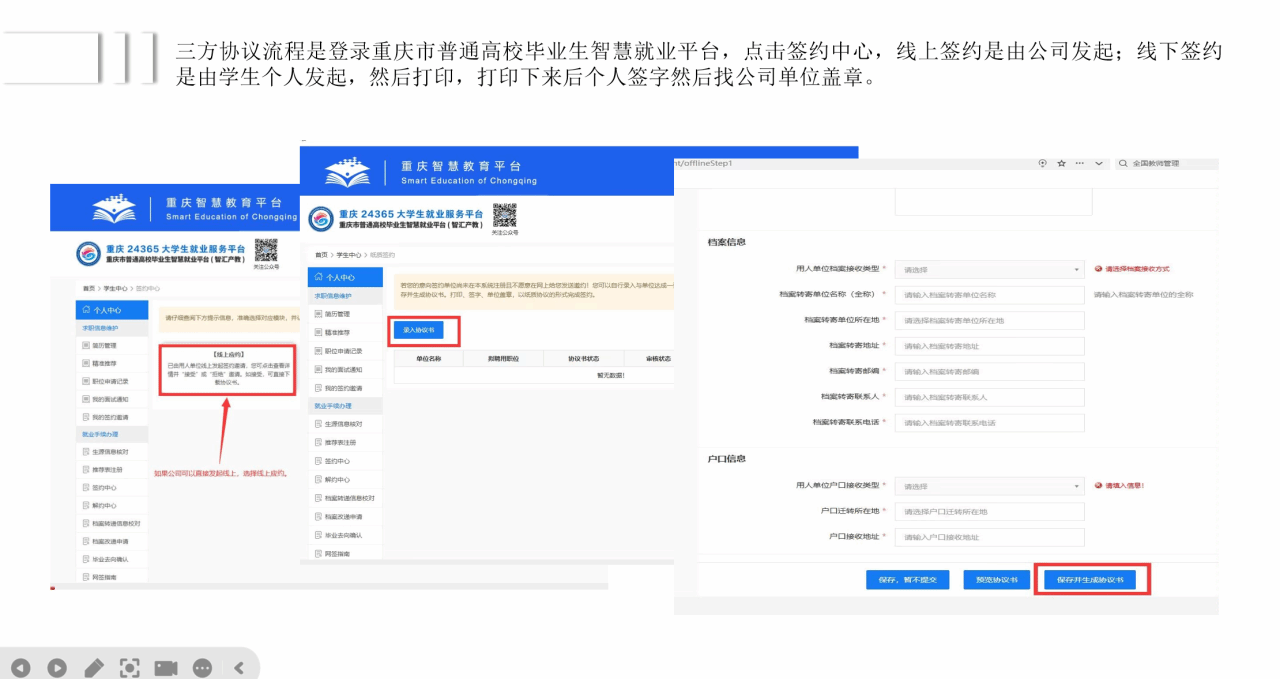Focus the 档案转寄地址 input field
Screen dimensions: 1280x679
click(990, 346)
